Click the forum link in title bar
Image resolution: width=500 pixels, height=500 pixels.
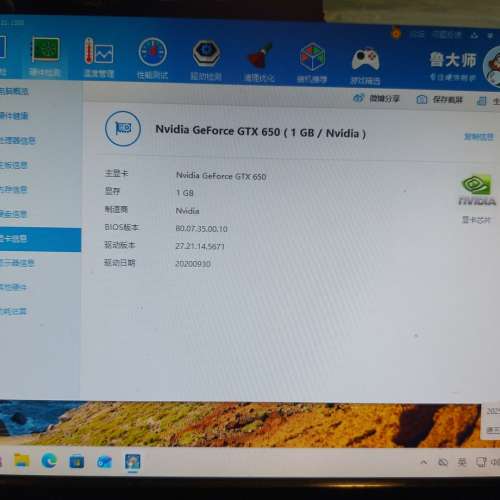(x=417, y=34)
